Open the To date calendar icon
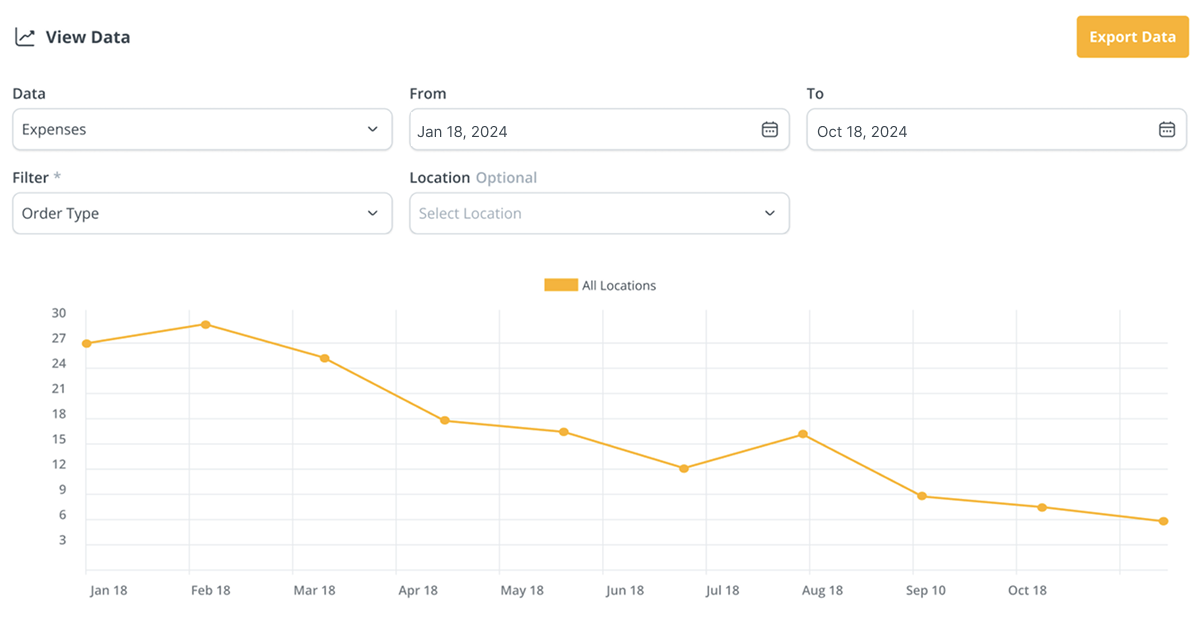 coord(1166,130)
